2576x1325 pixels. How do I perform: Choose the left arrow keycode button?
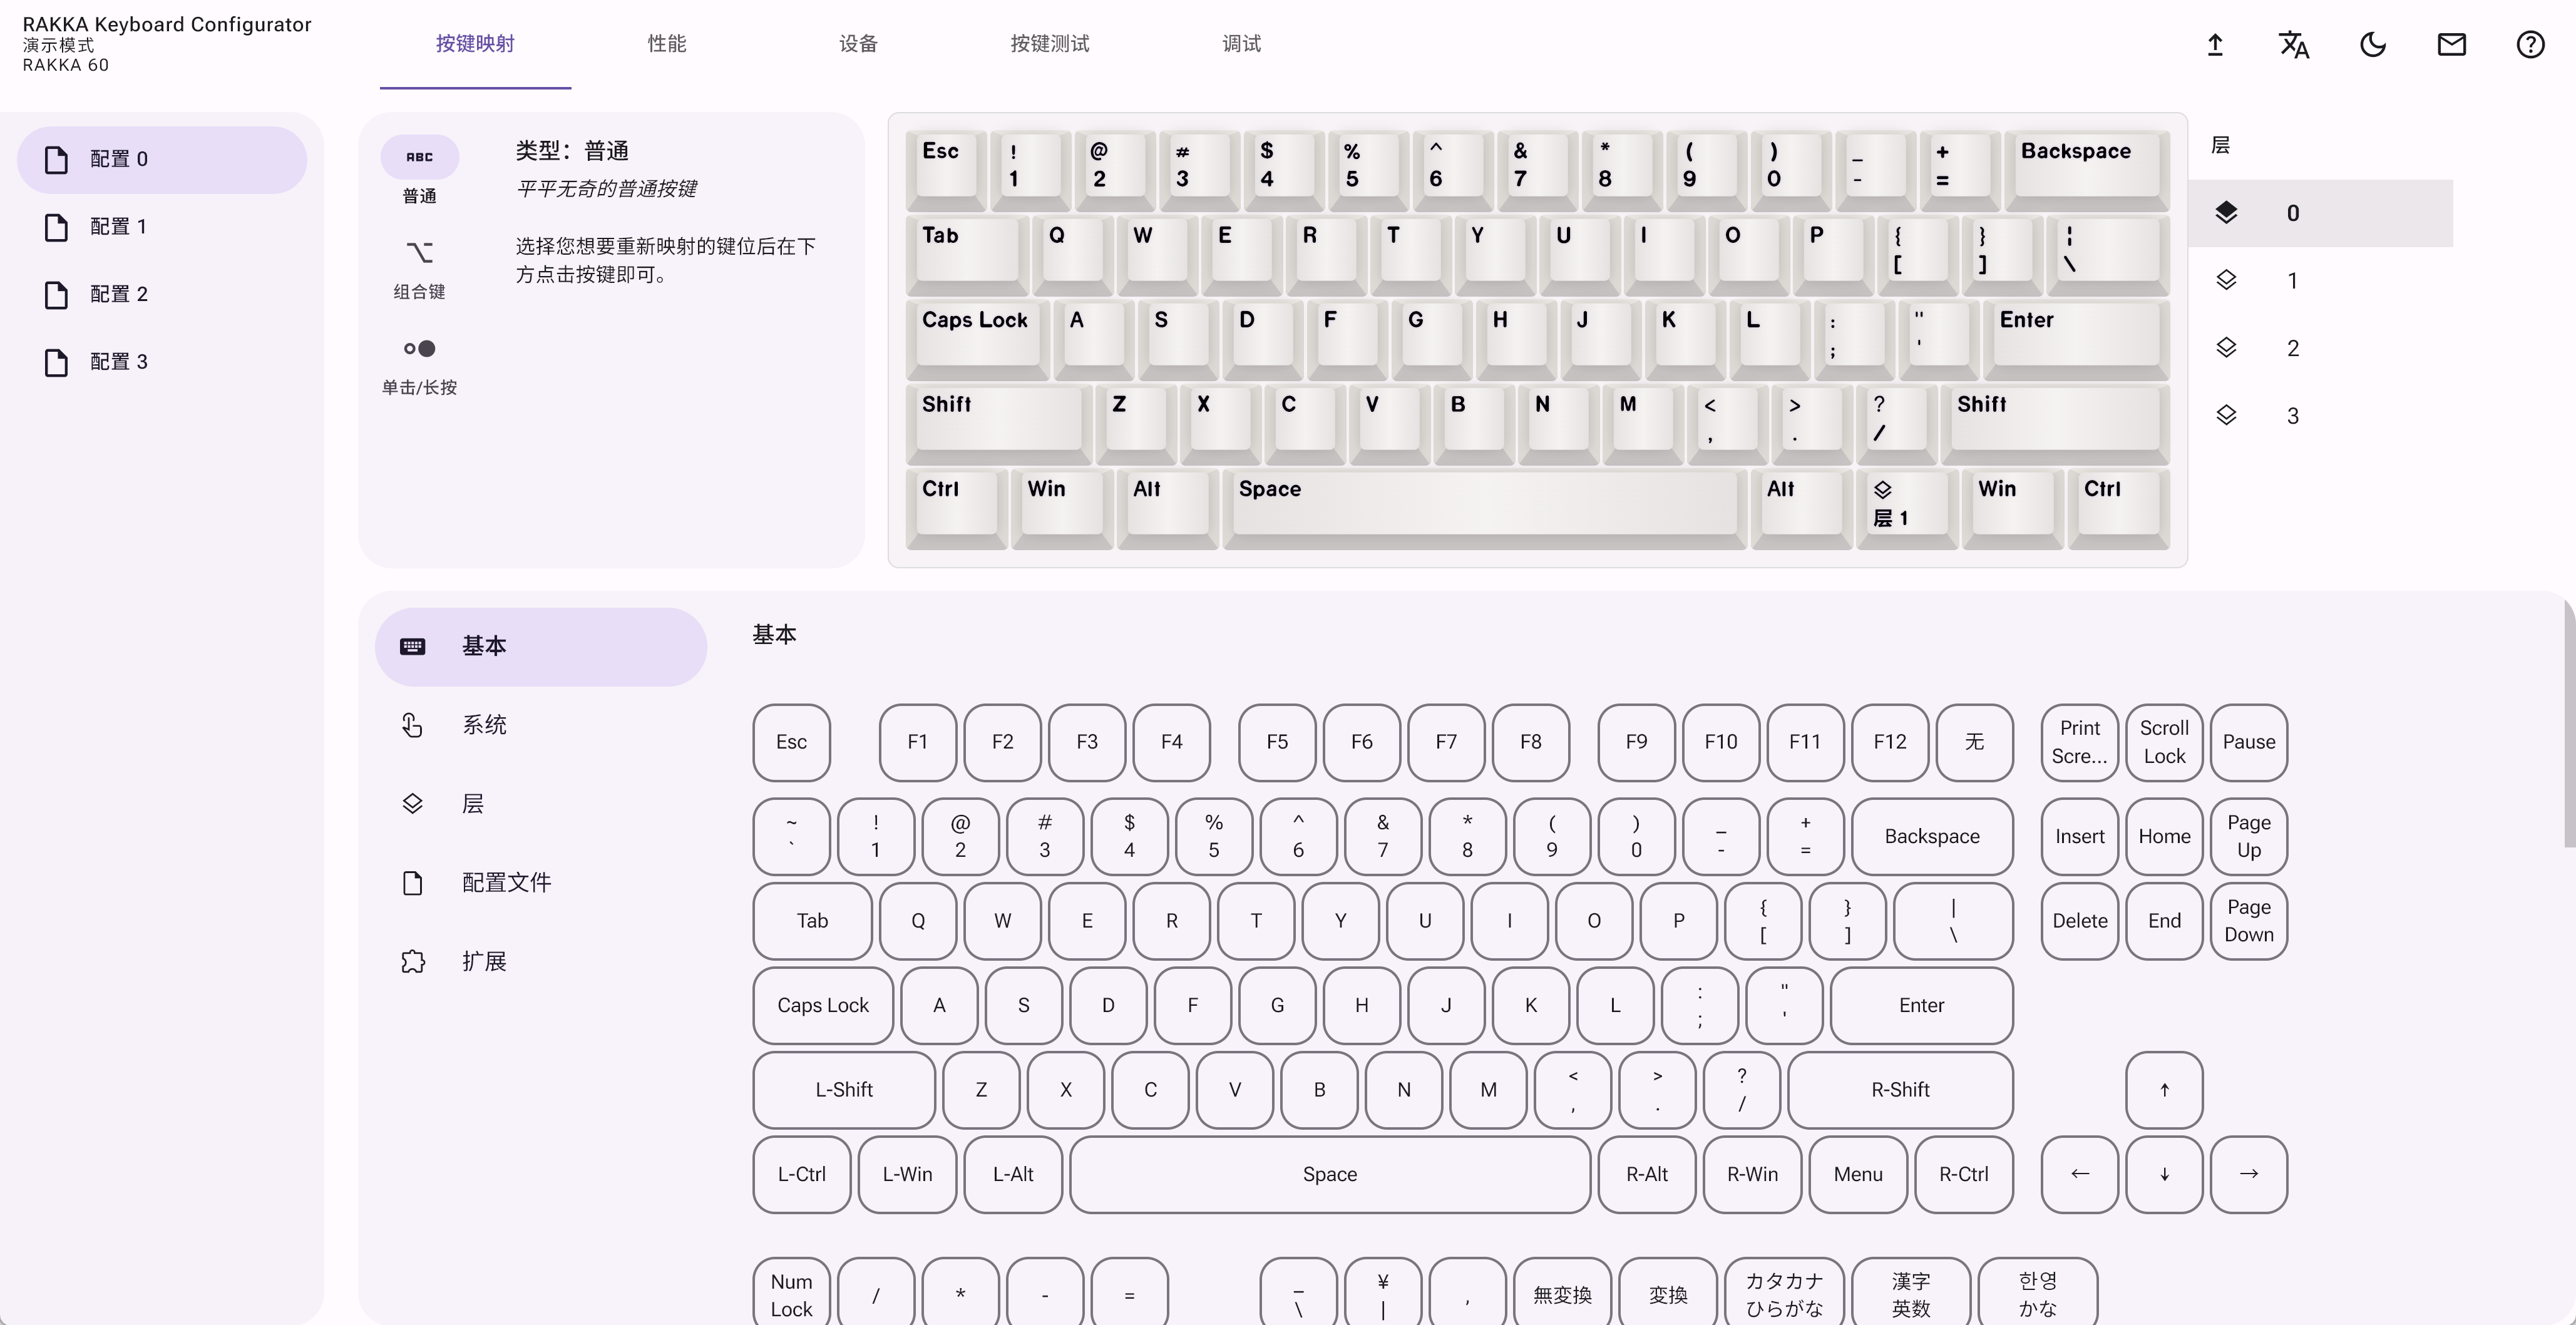pos(2079,1174)
